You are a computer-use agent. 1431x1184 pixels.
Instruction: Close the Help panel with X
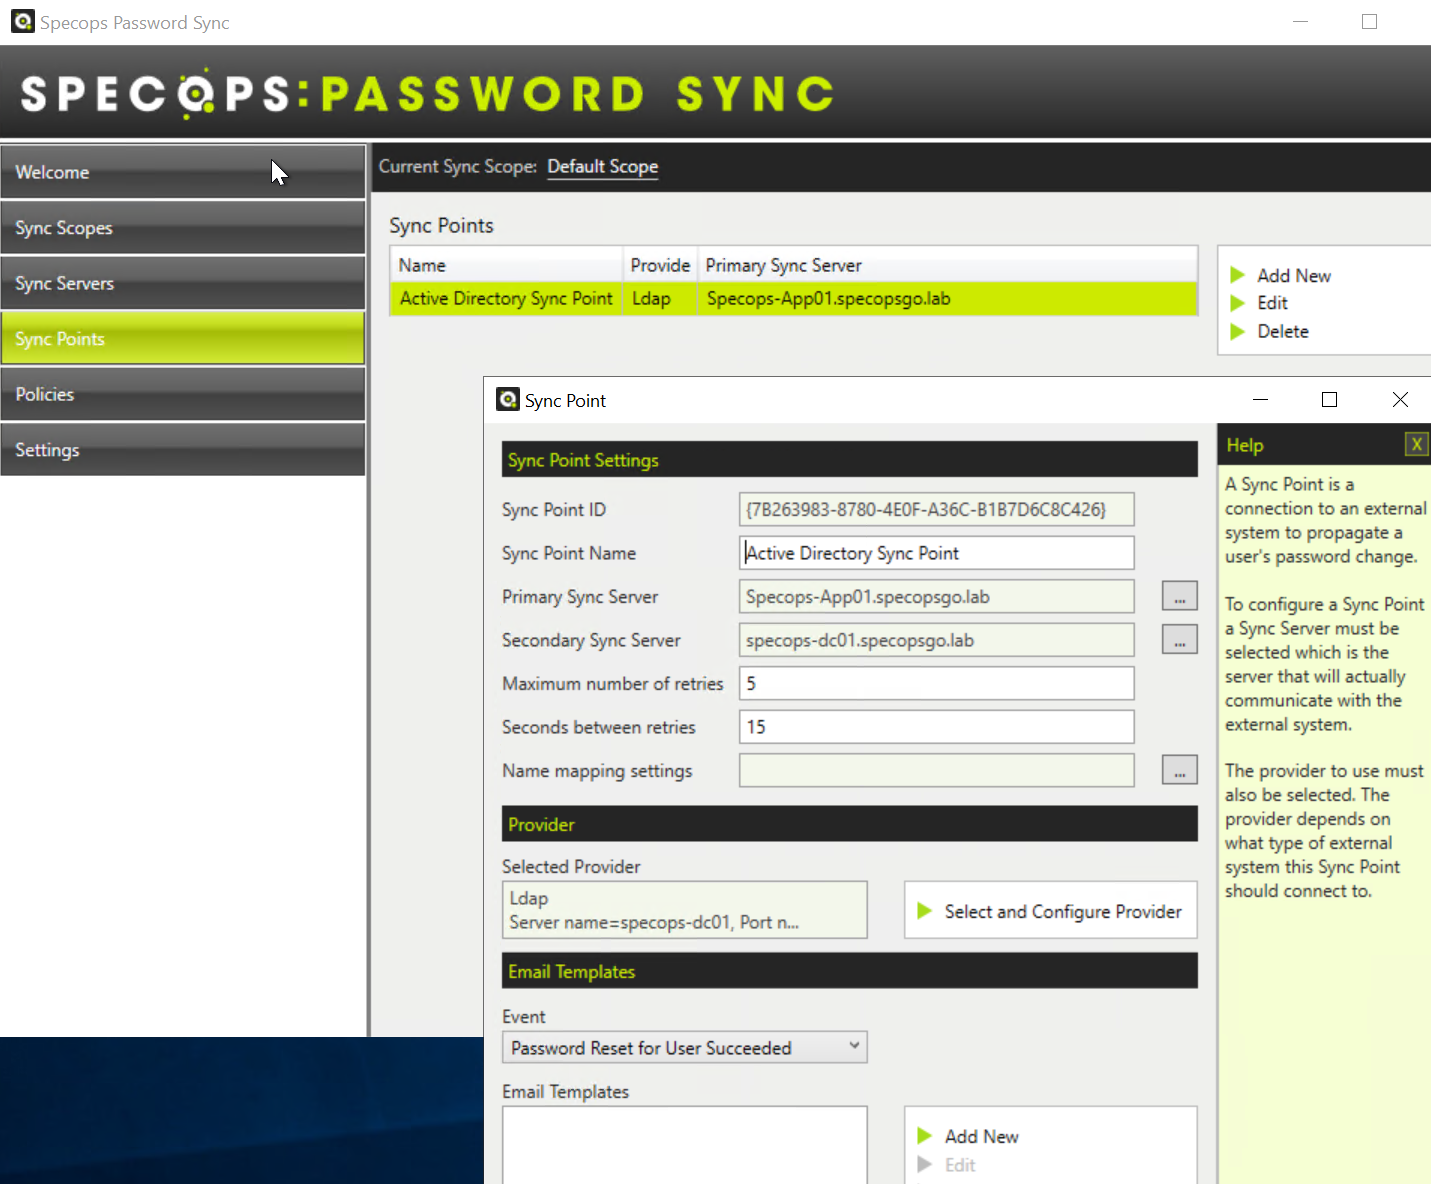click(1416, 445)
